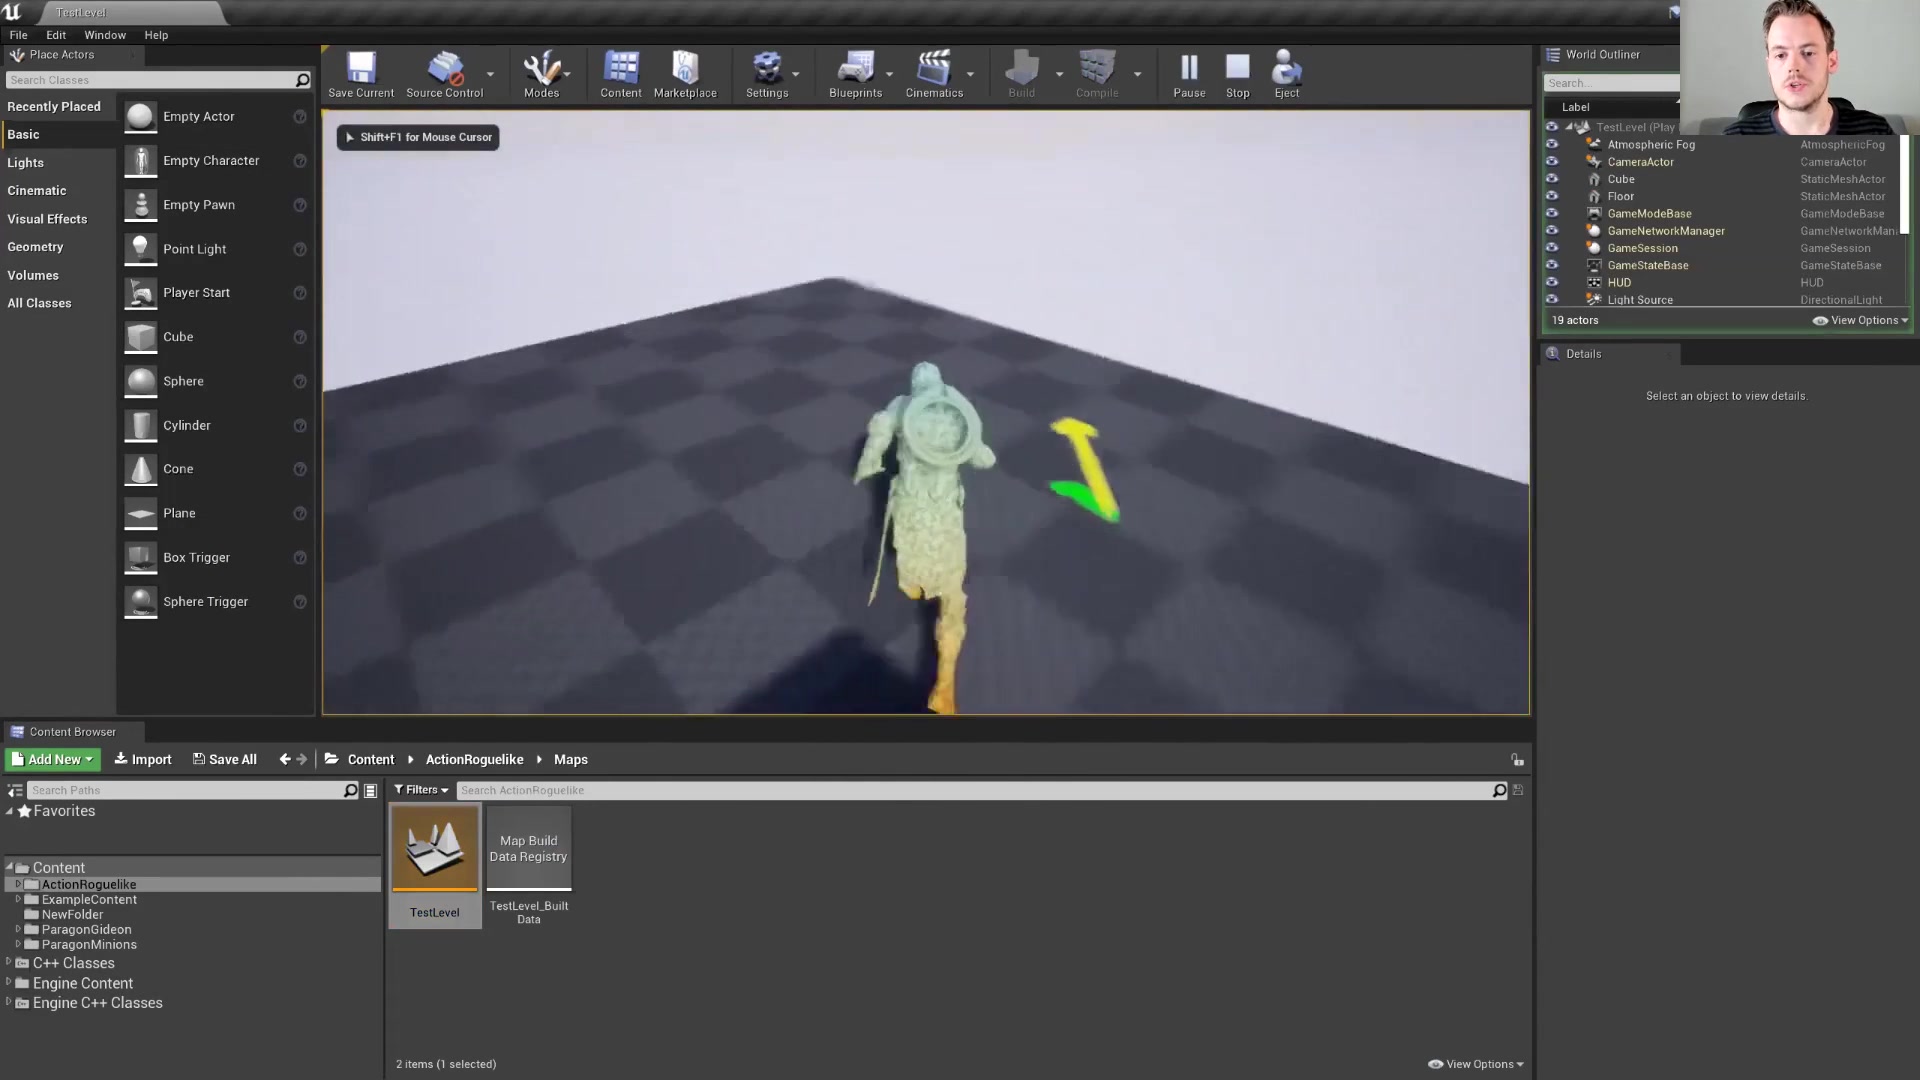Viewport: 1920px width, 1080px height.
Task: Hide the Floor actor in World Outliner
Action: click(x=1552, y=196)
